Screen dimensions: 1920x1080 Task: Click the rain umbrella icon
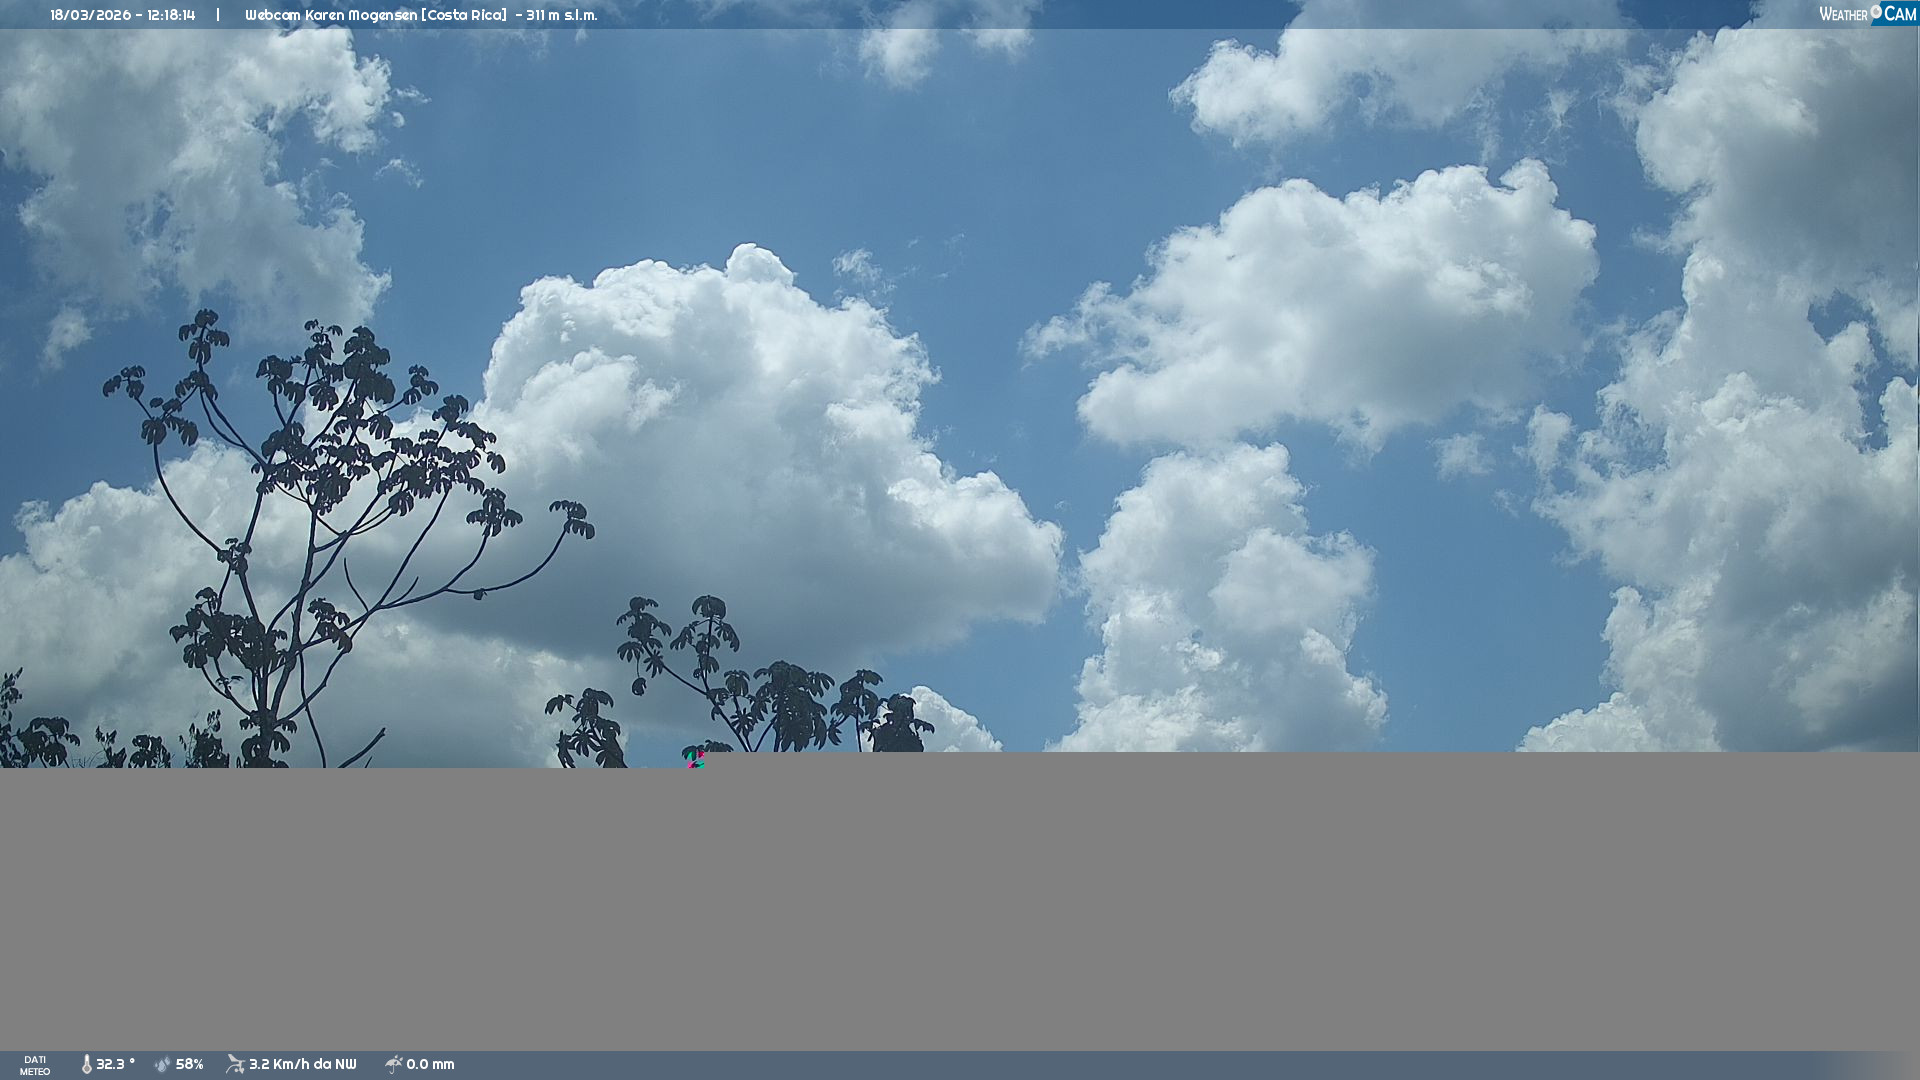point(393,1064)
